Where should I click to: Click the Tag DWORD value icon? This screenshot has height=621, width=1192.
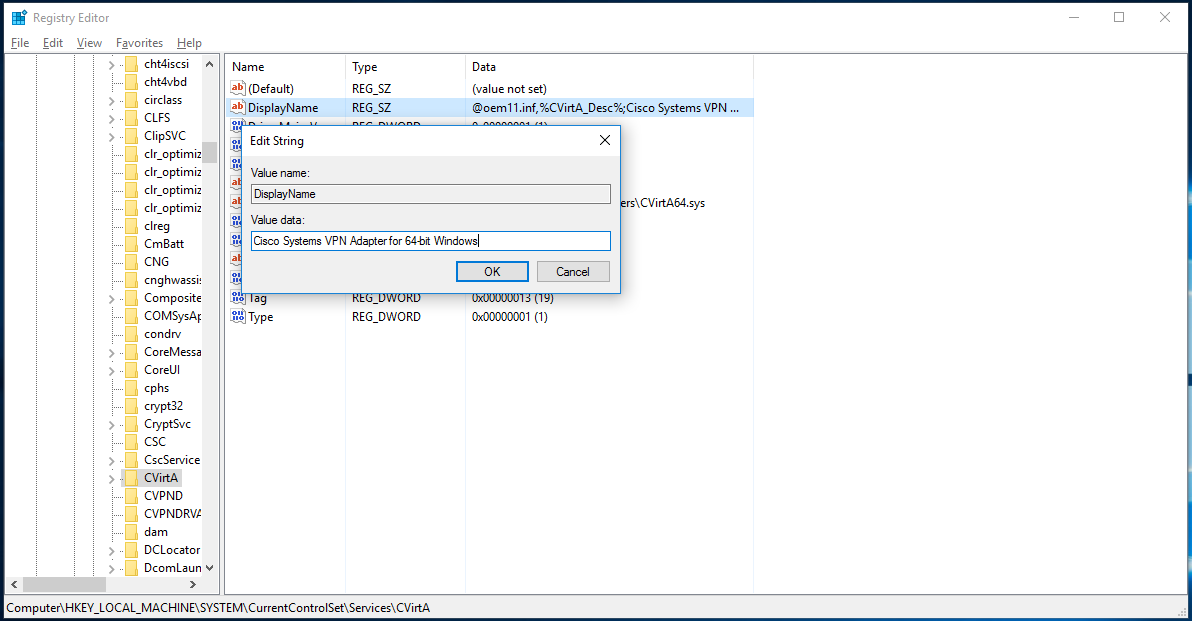(238, 298)
